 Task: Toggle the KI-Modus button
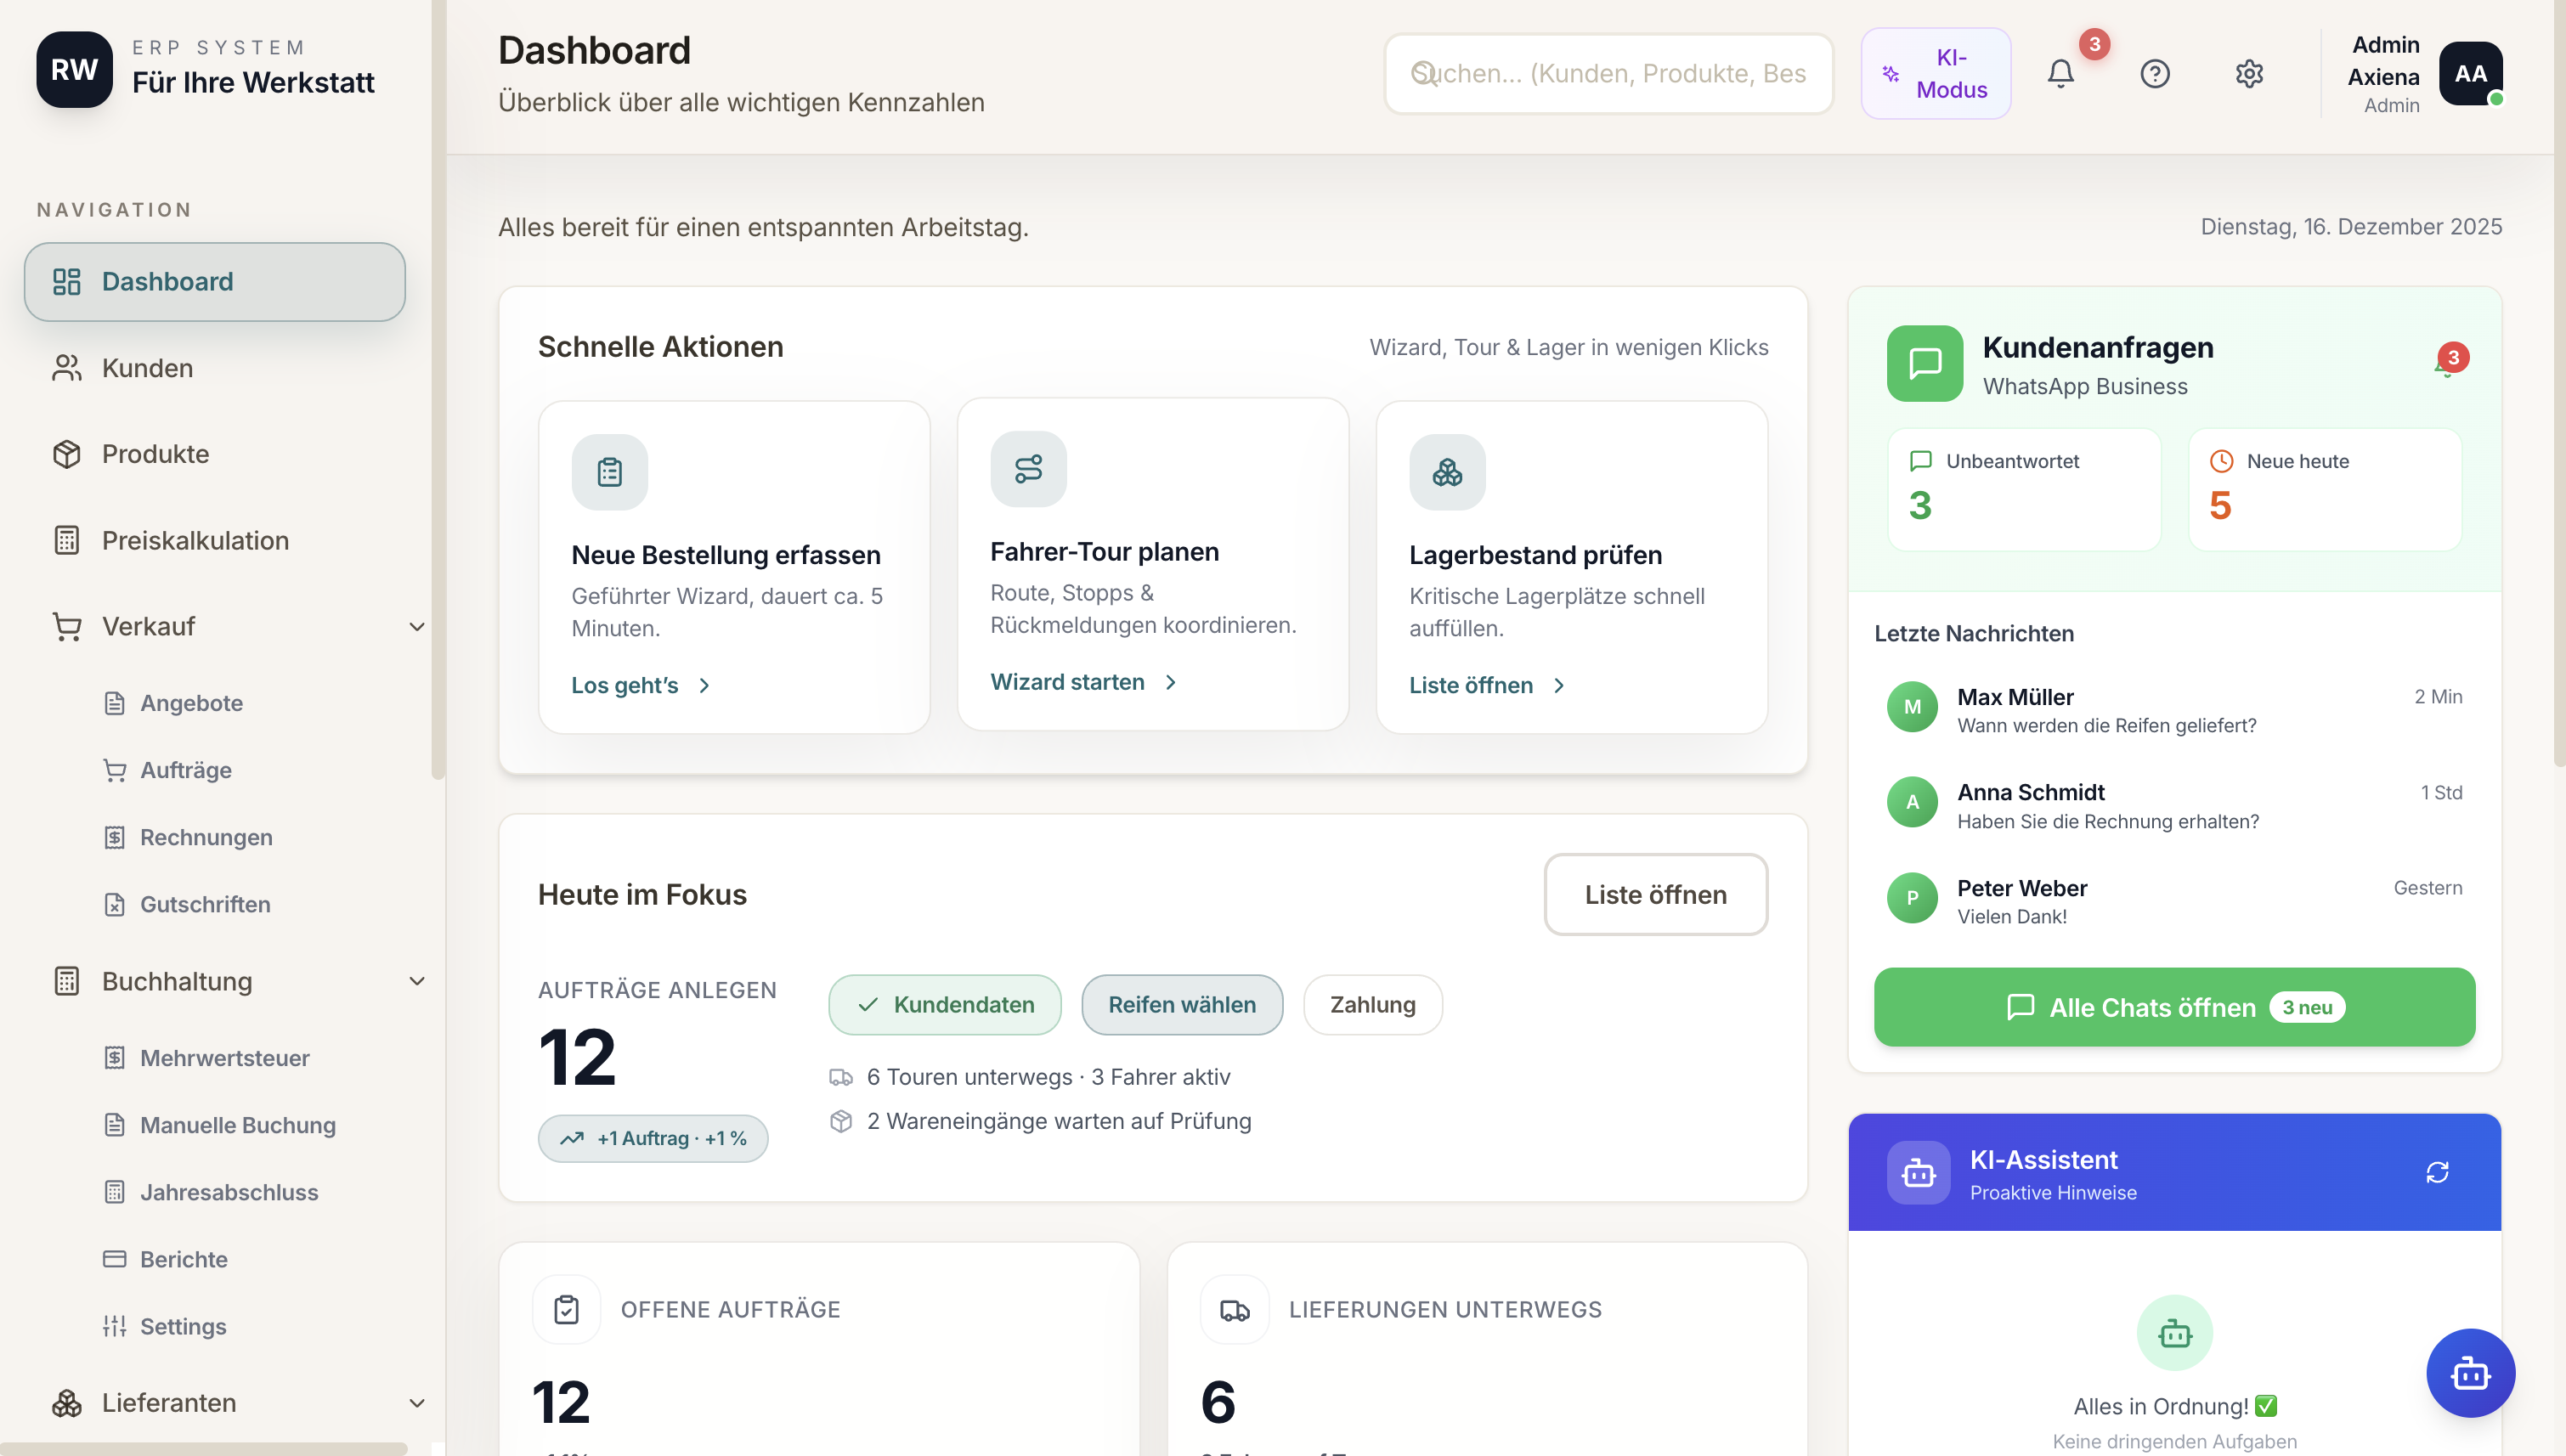[x=1935, y=74]
